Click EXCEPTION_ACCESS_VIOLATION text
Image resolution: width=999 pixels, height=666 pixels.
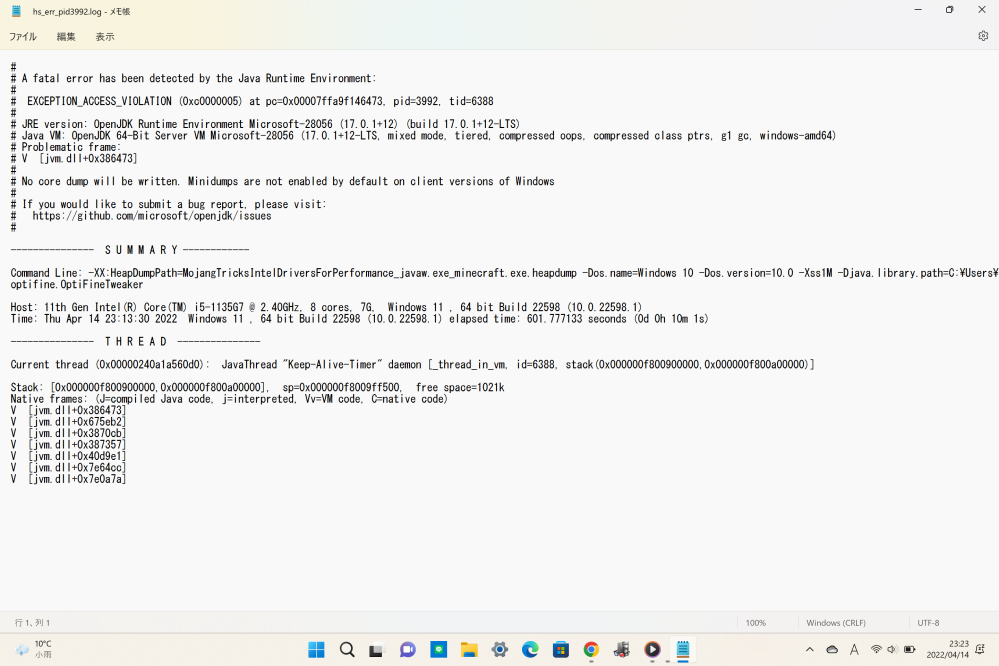[x=99, y=101]
